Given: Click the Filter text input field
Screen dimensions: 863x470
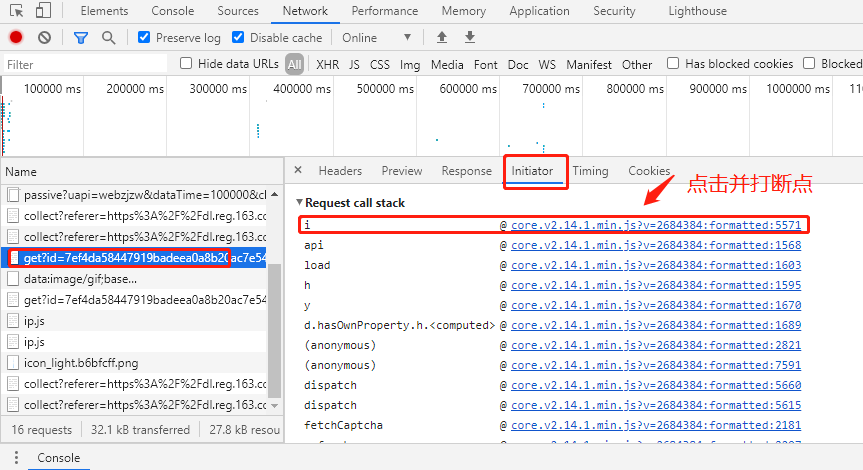Looking at the screenshot, I should pos(85,64).
